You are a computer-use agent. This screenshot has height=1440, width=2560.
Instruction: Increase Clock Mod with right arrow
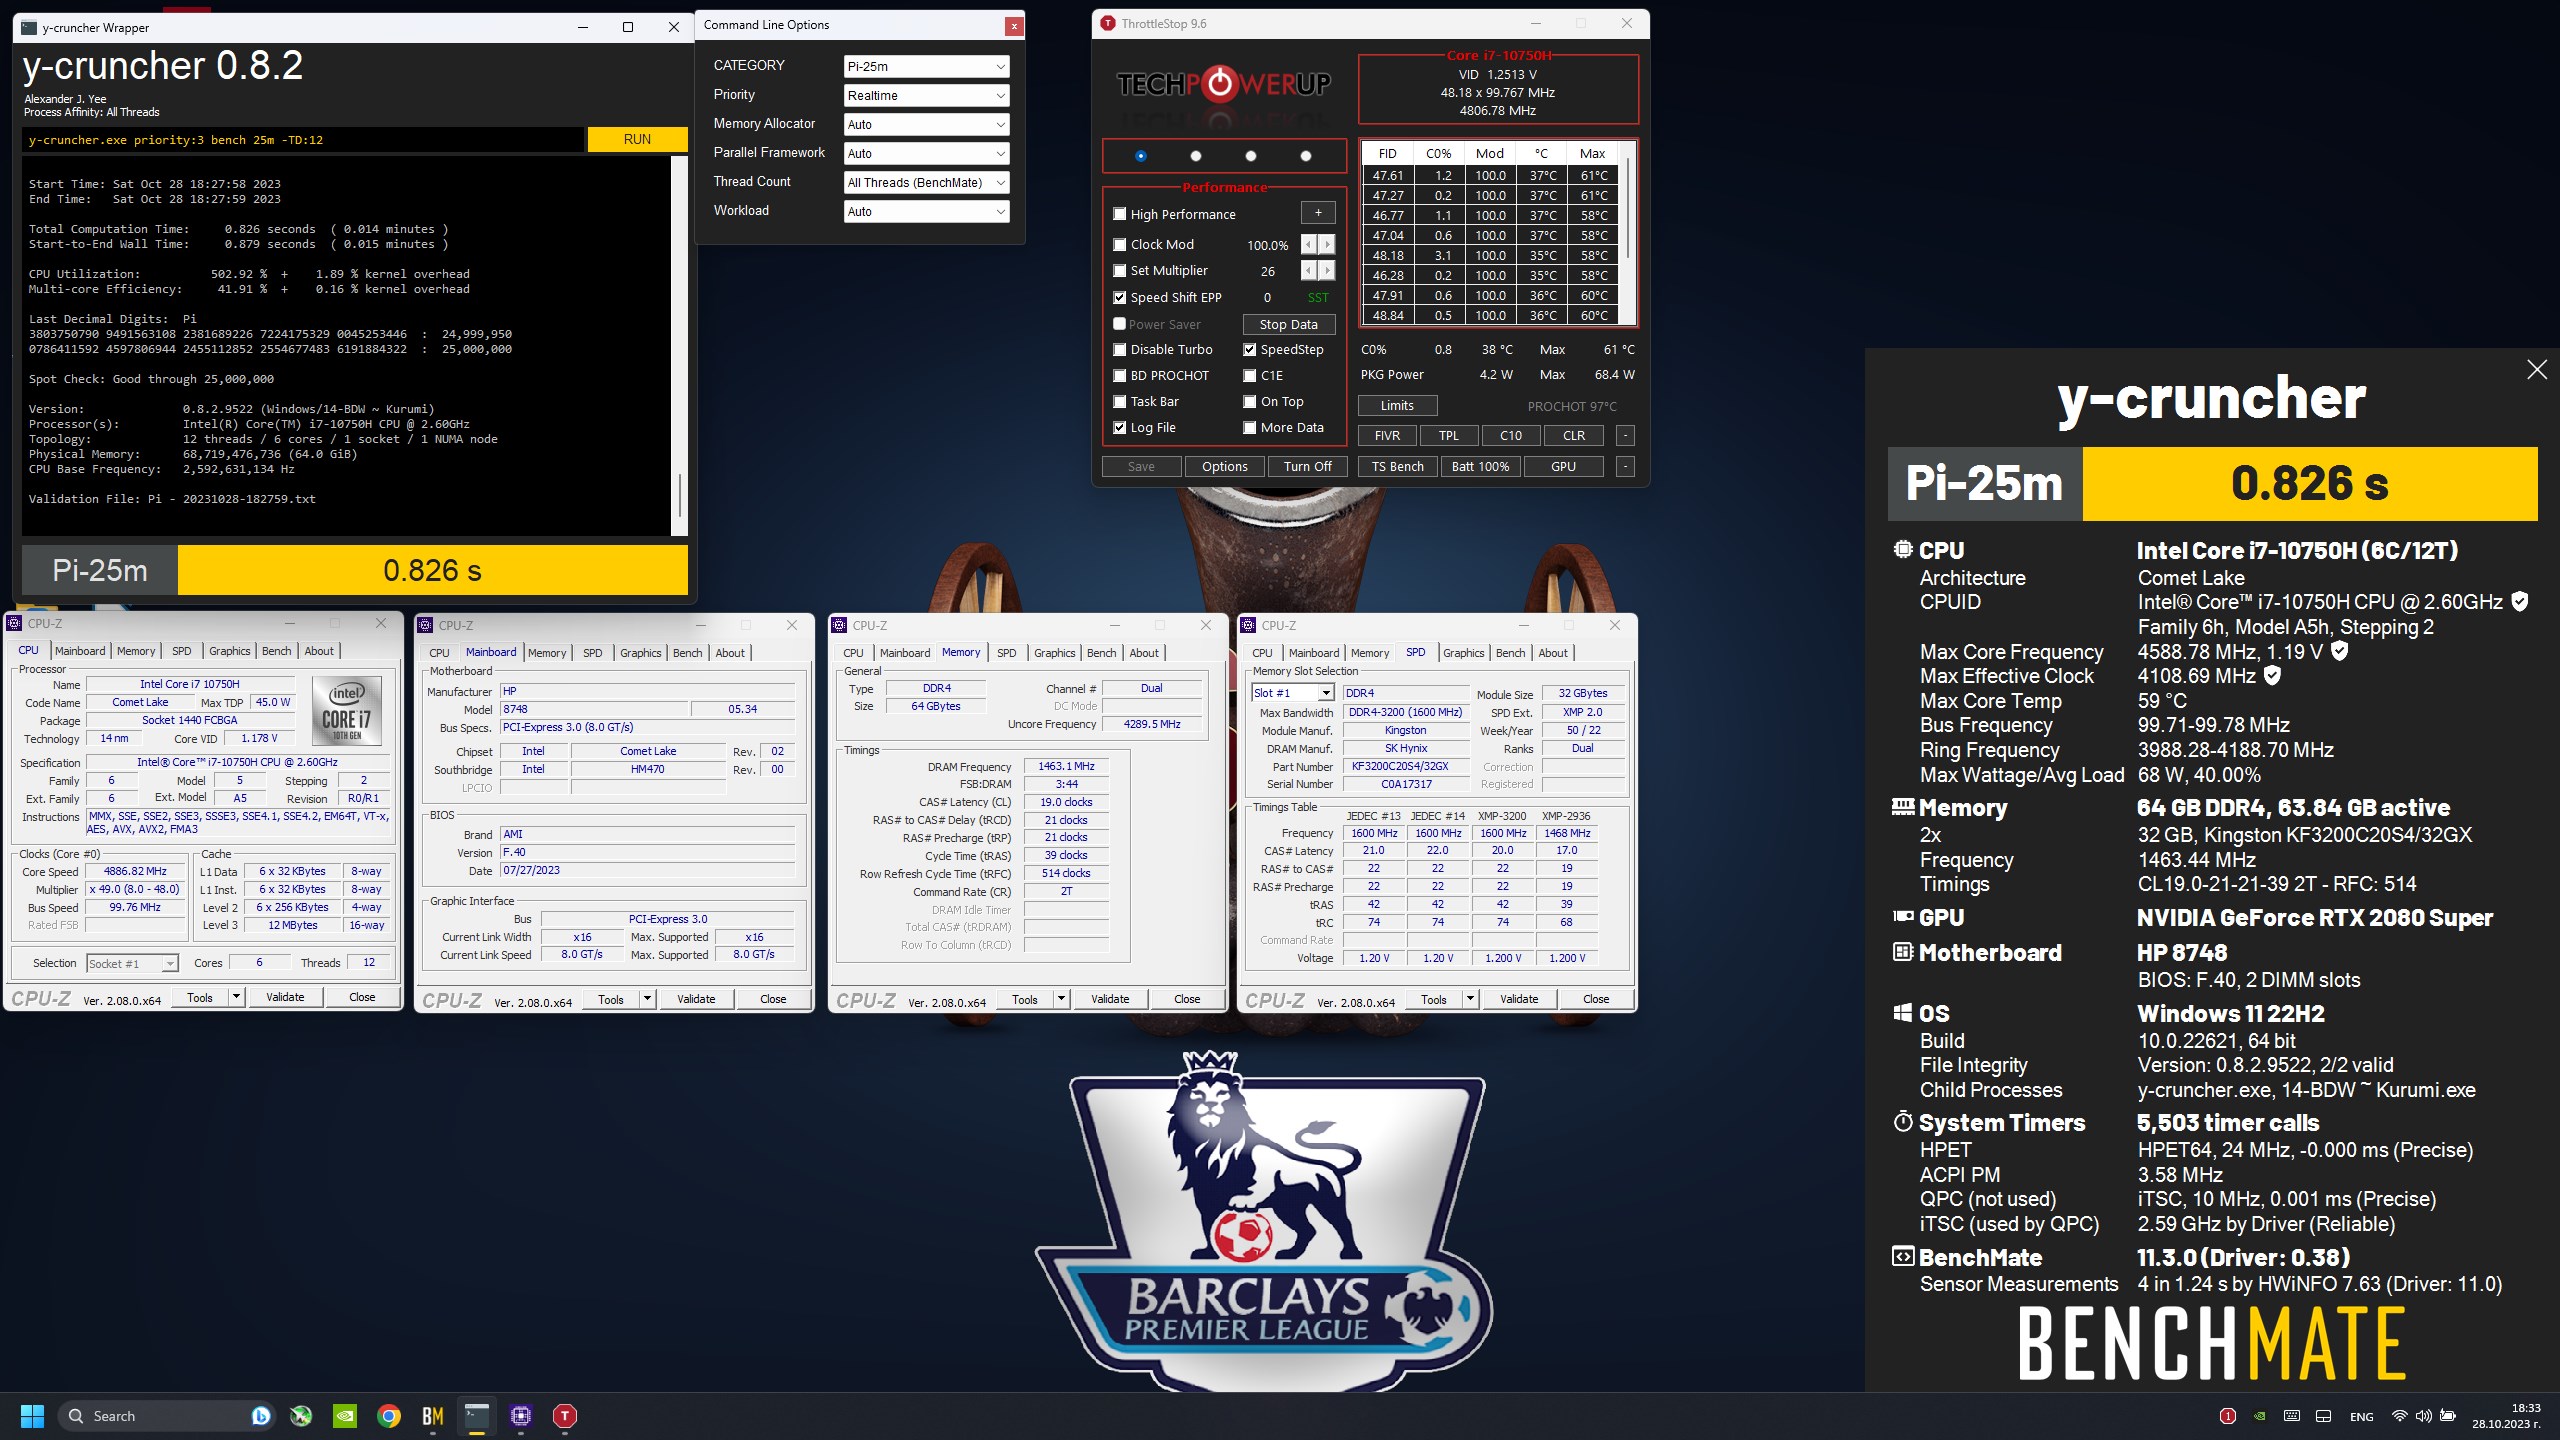pos(1327,244)
